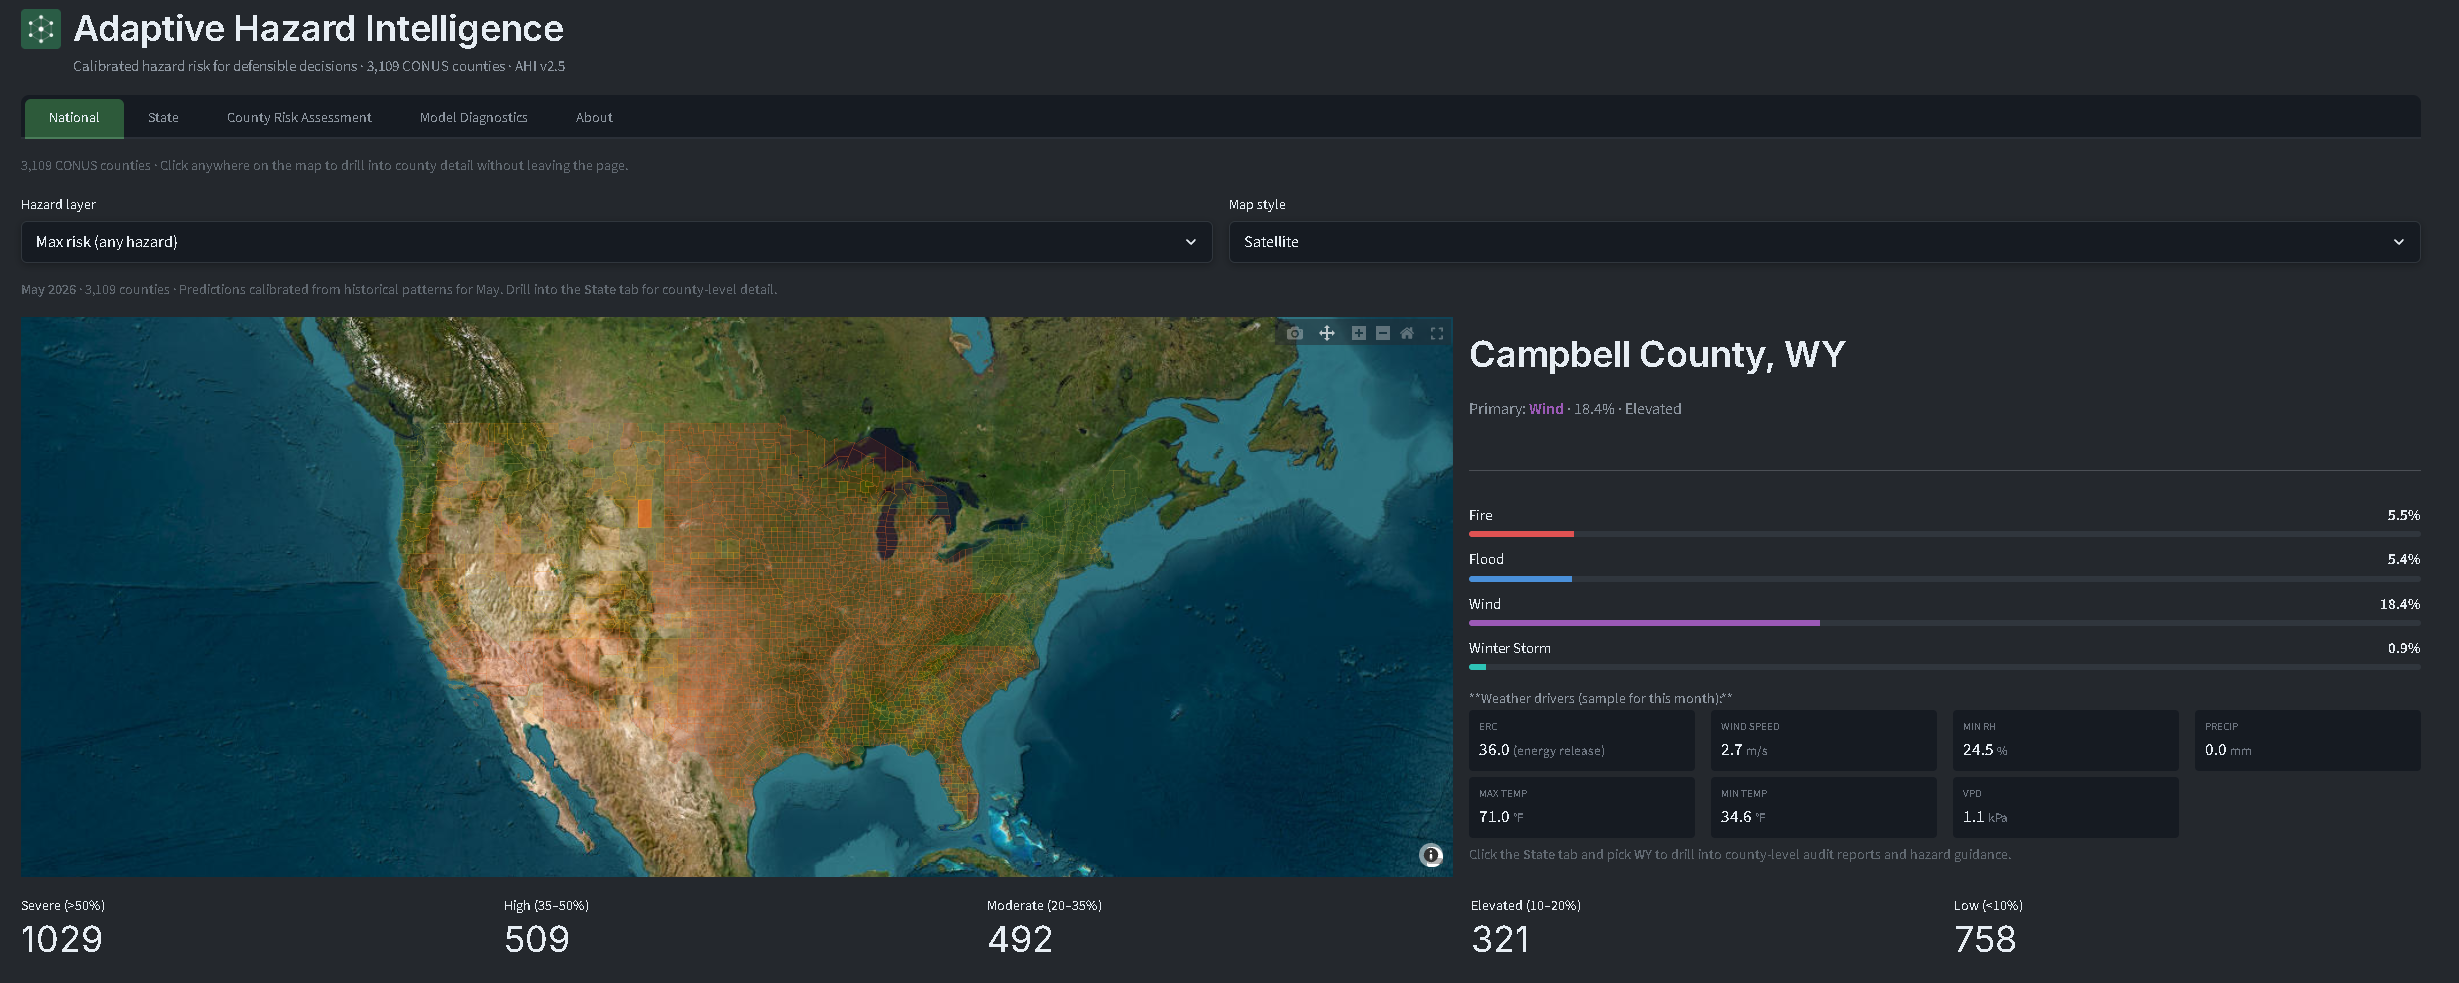Click the ERC 36.0 weather card
This screenshot has width=2459, height=983.
tap(1581, 740)
